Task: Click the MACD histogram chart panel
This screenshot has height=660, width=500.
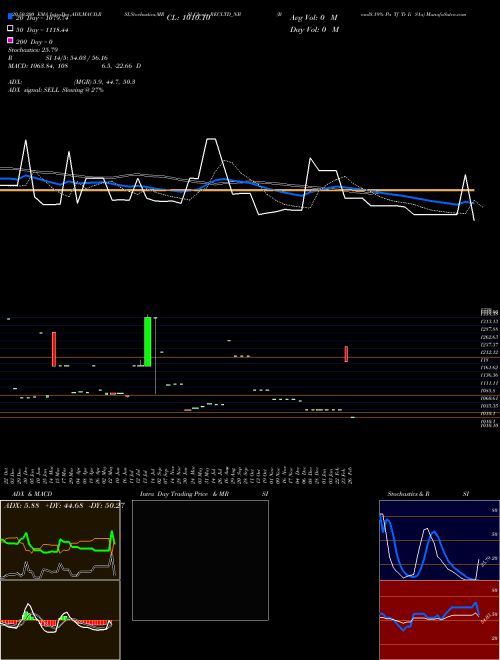Action: (60, 620)
